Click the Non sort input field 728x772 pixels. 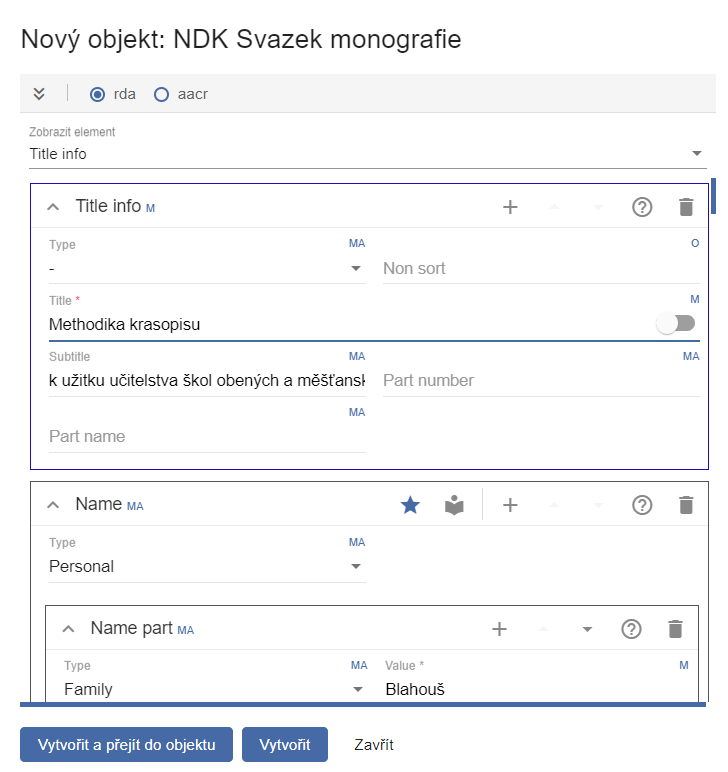tap(540, 268)
